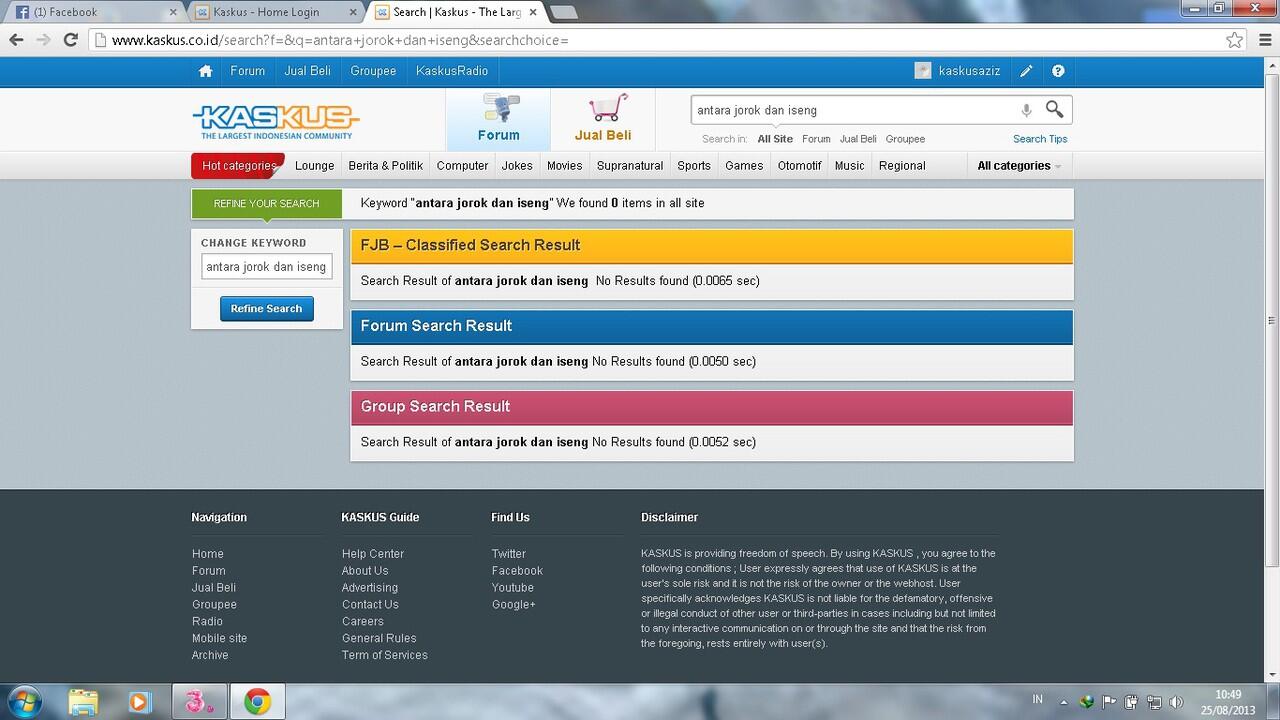Open Windows Start button
The height and width of the screenshot is (720, 1280).
tap(23, 701)
